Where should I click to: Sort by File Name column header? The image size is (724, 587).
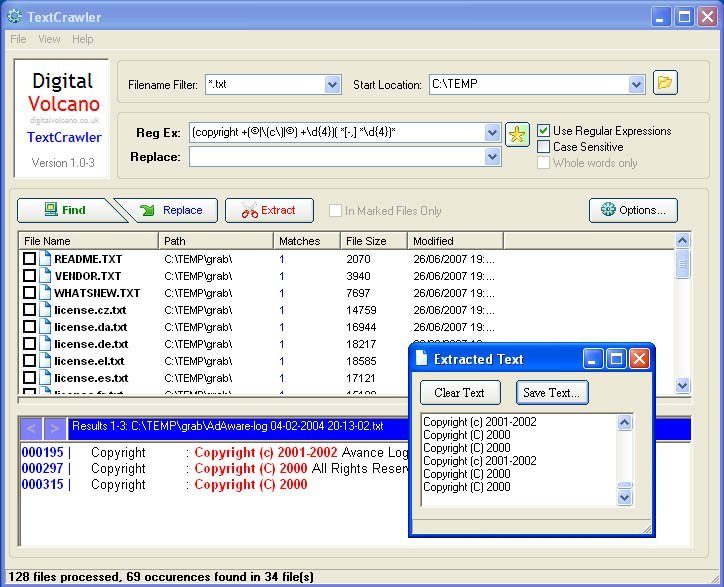click(x=89, y=241)
